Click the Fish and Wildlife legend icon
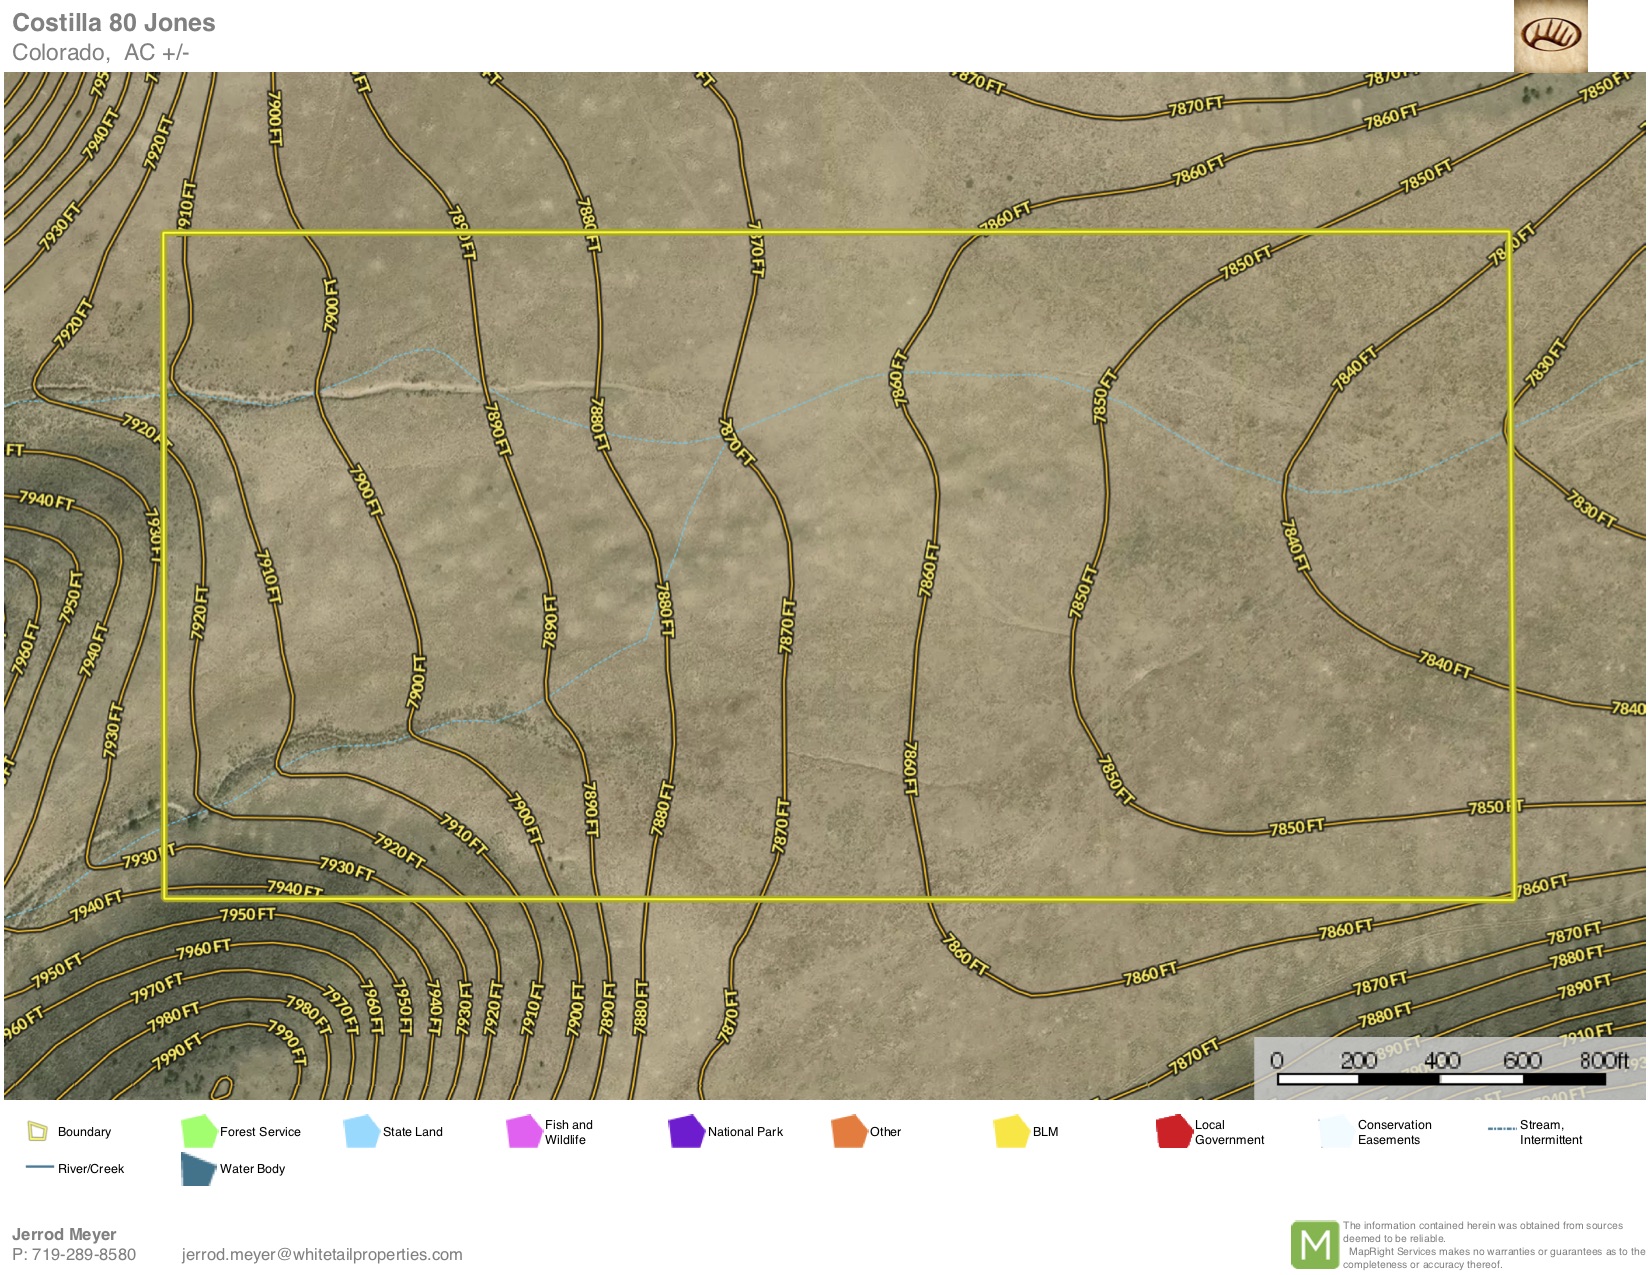The height and width of the screenshot is (1275, 1650). (x=524, y=1131)
